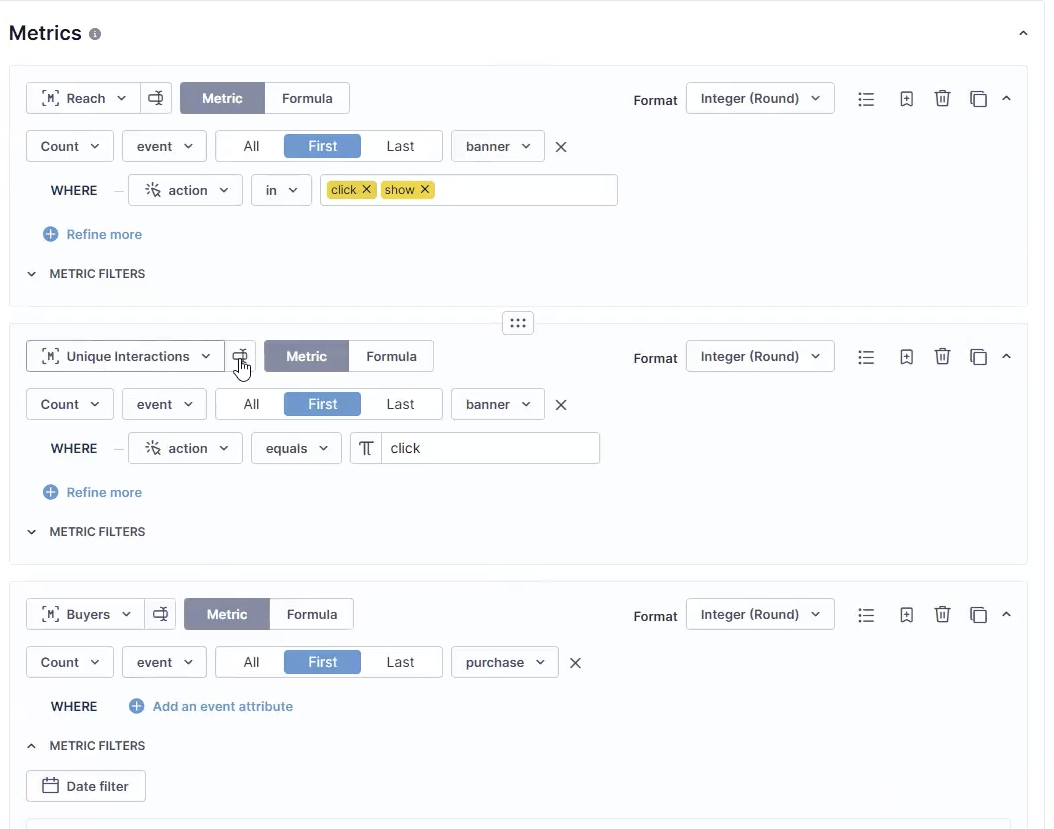Click the click value input field
The image size is (1054, 829).
[490, 448]
